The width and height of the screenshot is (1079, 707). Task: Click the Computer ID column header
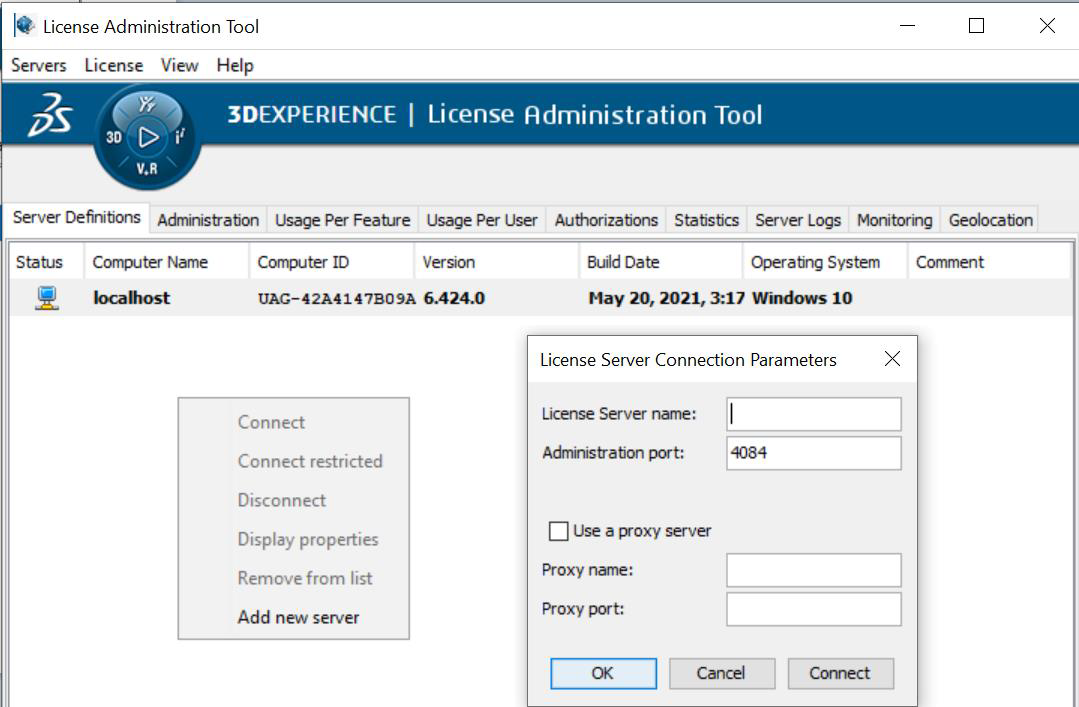(x=332, y=262)
